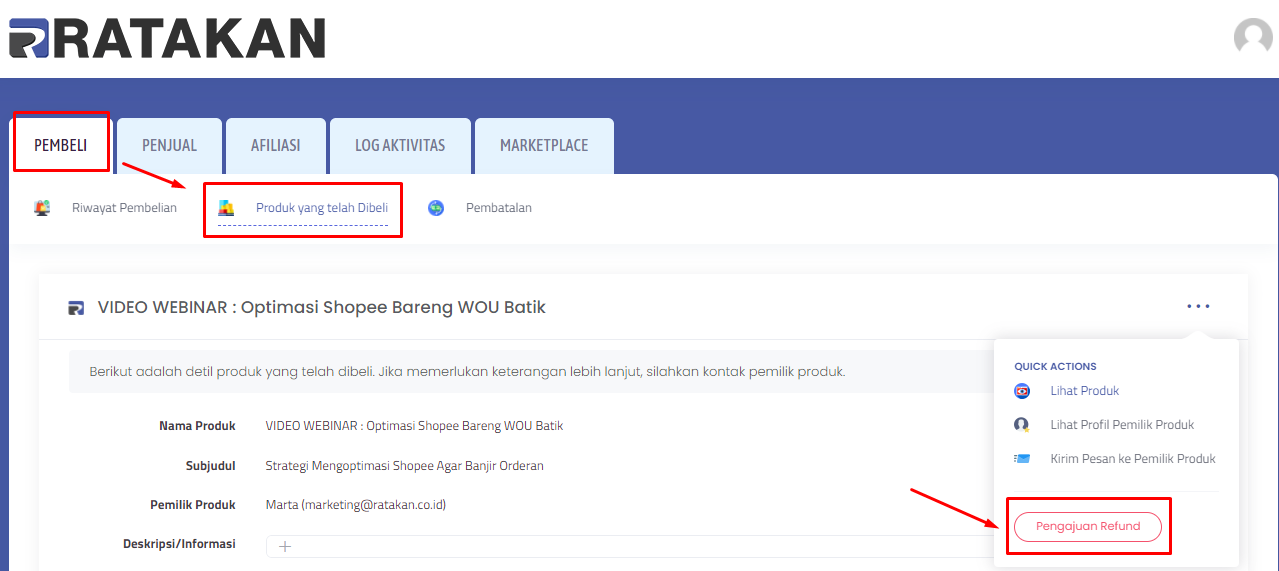The image size is (1279, 571).
Task: Toggle the three-dots quick actions menu
Action: [x=1198, y=306]
